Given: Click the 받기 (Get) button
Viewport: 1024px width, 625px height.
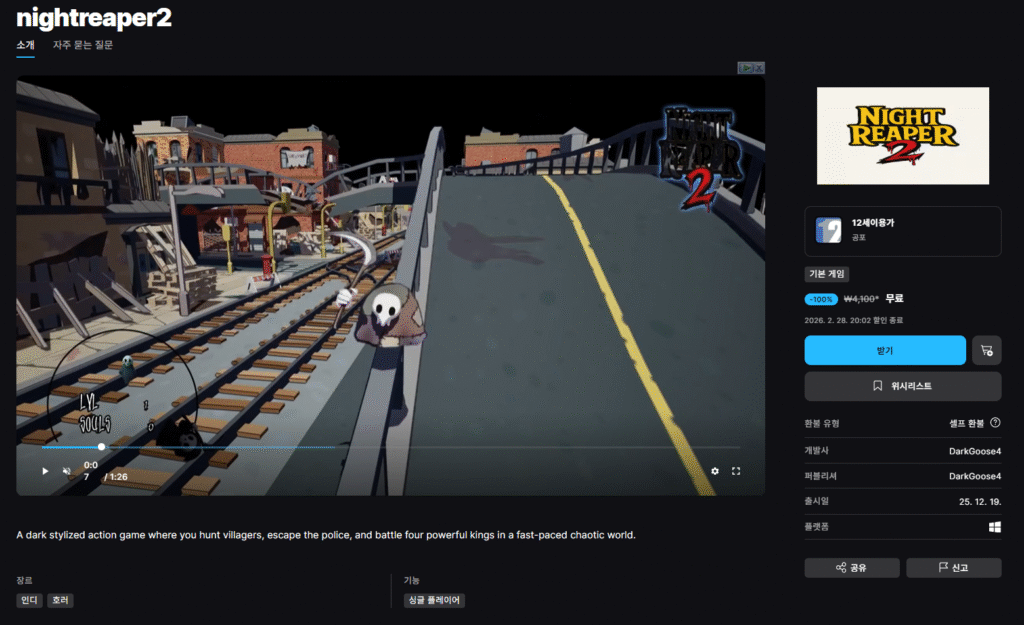Looking at the screenshot, I should tap(885, 350).
